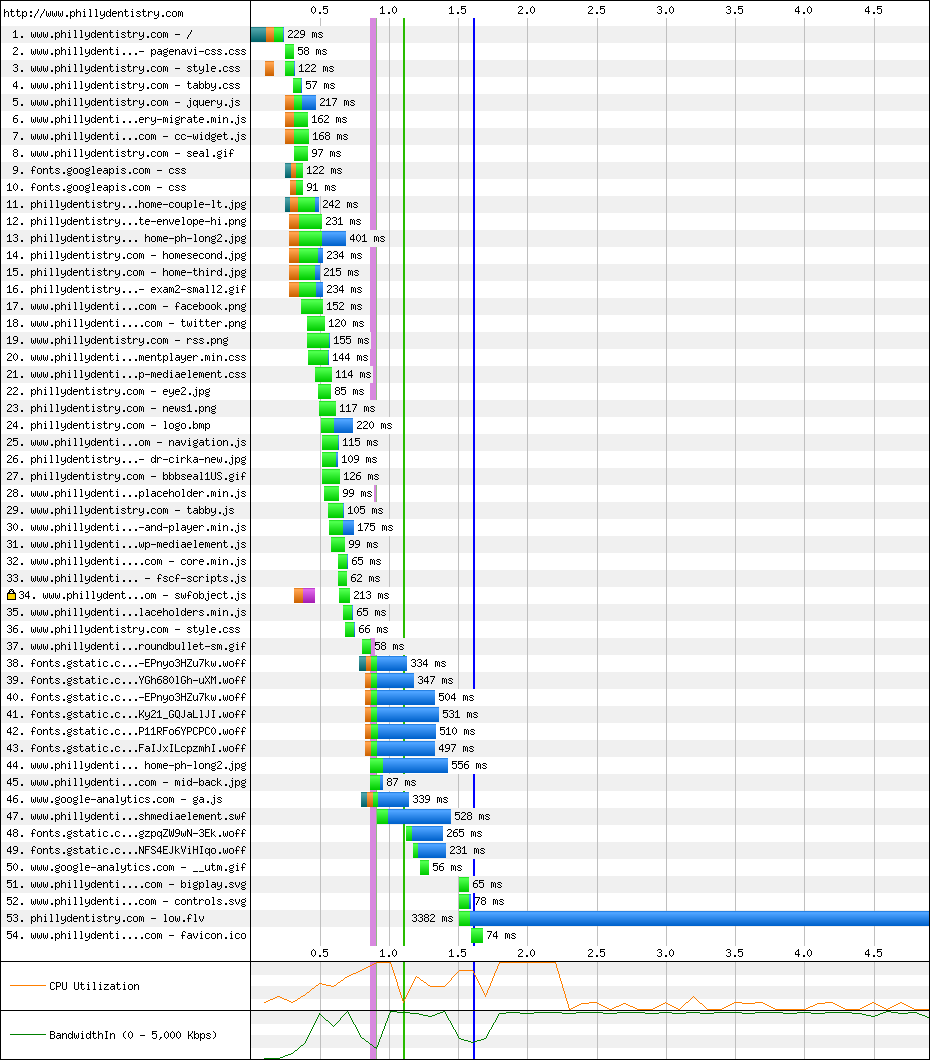Click the 4.5 second mark on top axis
This screenshot has width=930, height=1060.
pyautogui.click(x=873, y=10)
